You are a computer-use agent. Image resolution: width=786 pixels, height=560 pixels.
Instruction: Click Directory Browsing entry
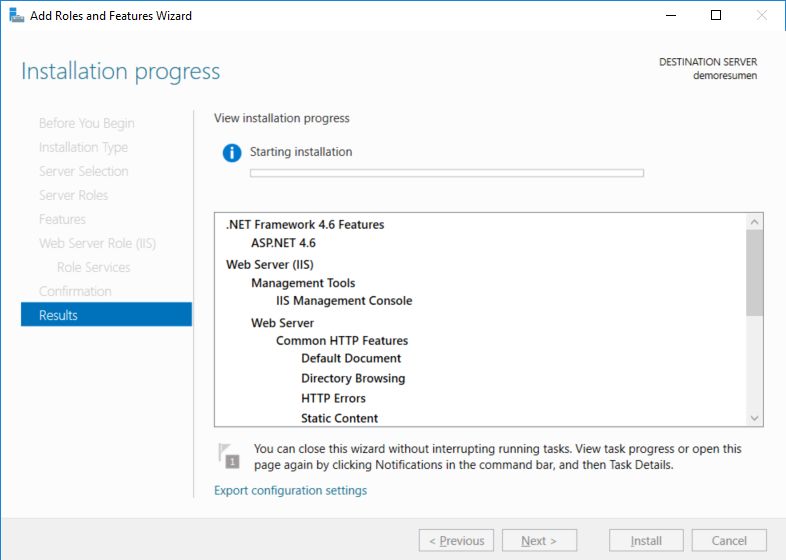coord(353,379)
